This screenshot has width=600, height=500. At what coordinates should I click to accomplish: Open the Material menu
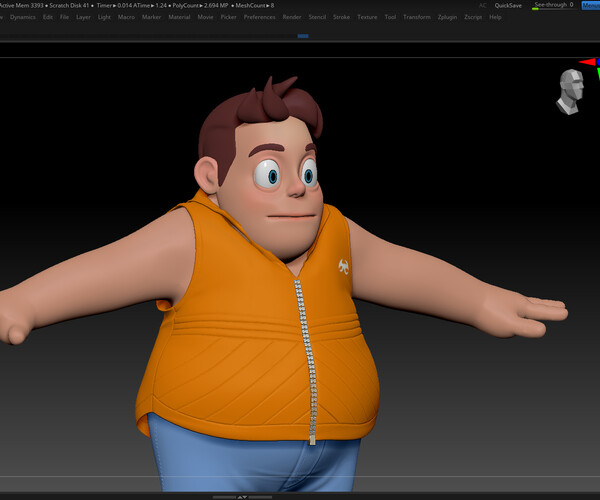pyautogui.click(x=179, y=17)
